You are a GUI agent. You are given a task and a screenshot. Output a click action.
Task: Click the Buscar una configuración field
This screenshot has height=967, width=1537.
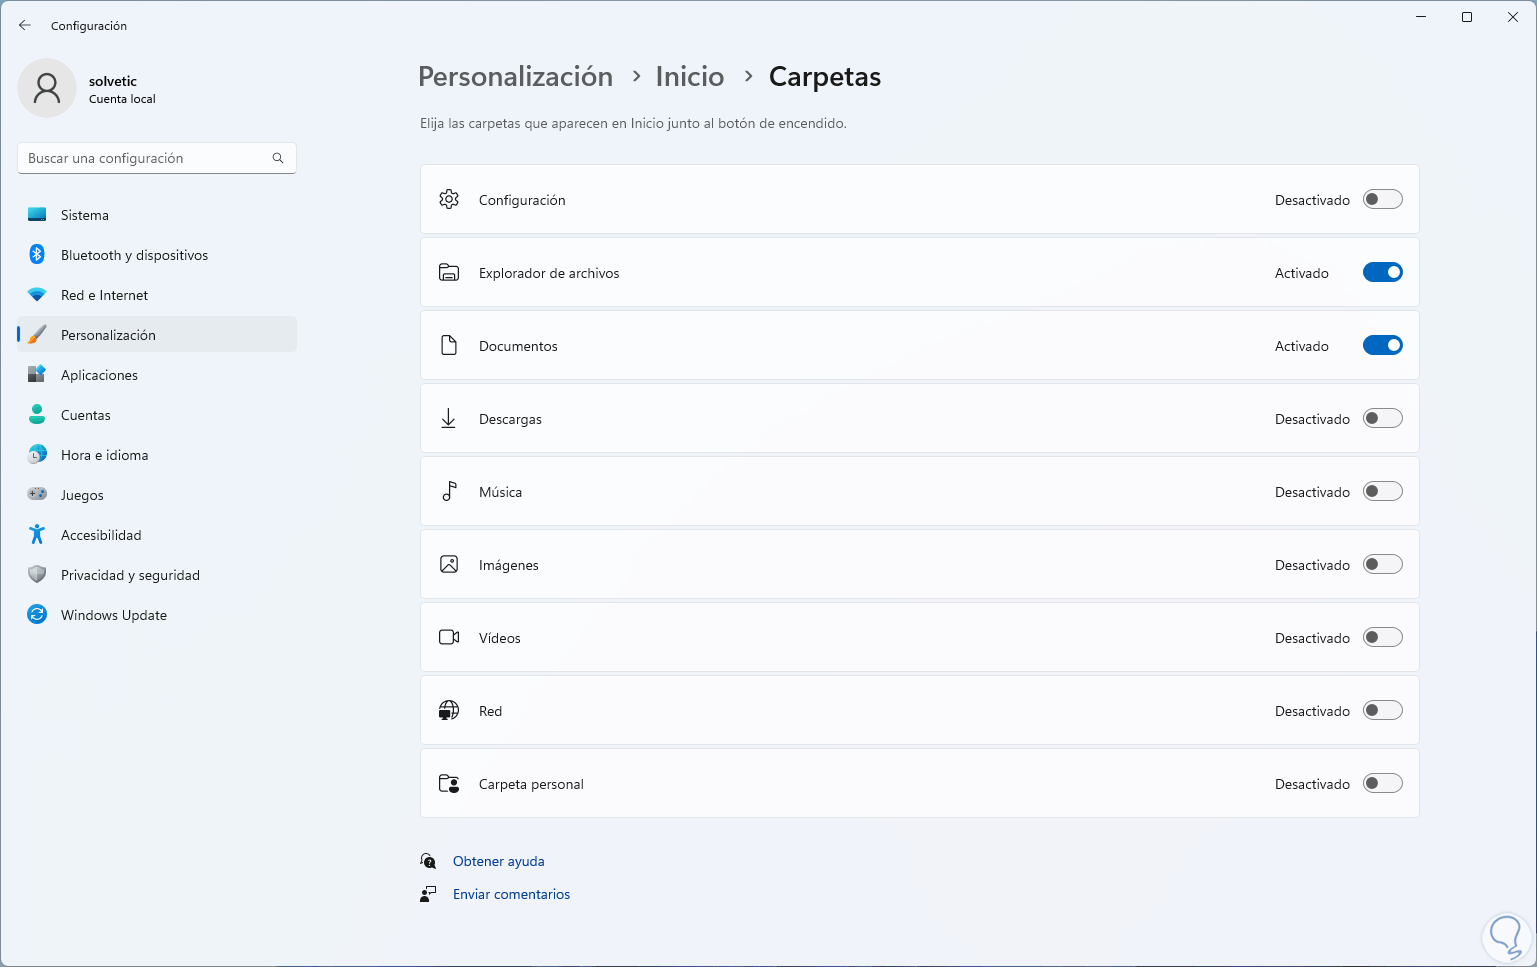(x=145, y=158)
